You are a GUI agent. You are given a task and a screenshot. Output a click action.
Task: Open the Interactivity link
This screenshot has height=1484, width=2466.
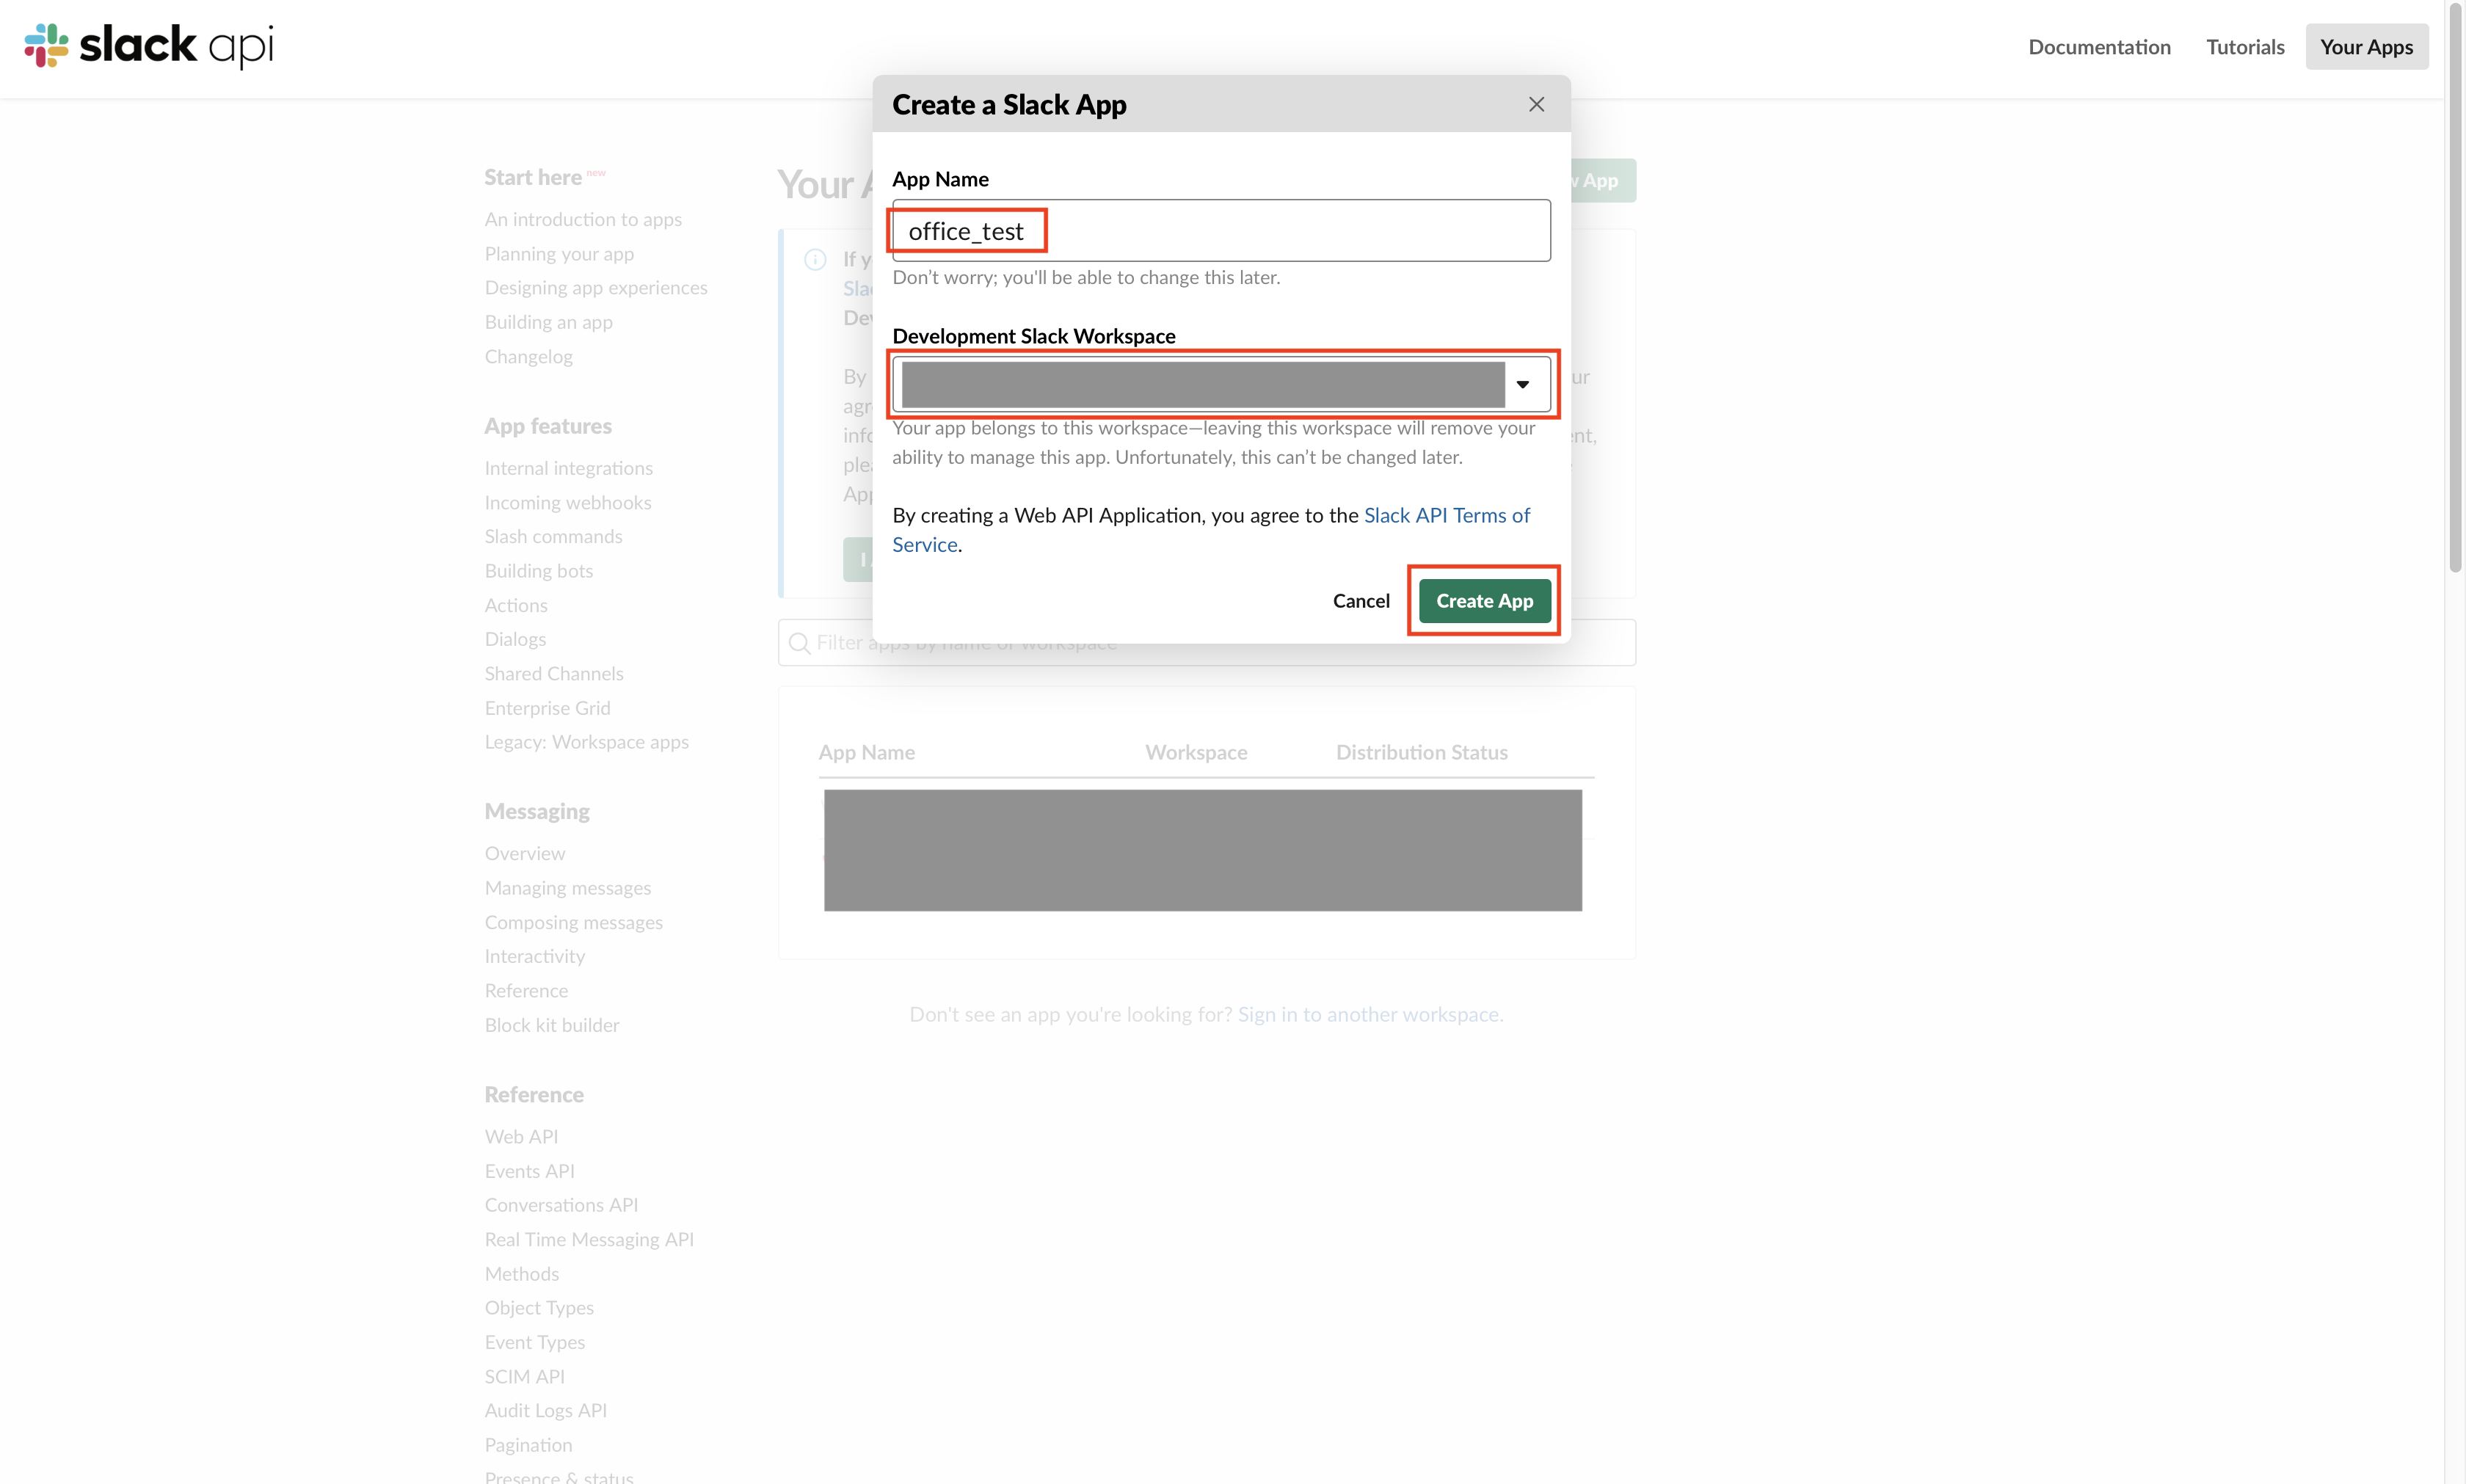click(534, 957)
